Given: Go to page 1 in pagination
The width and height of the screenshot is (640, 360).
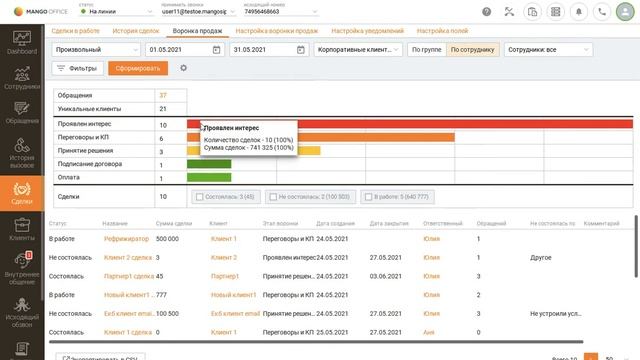Looking at the screenshot, I should pyautogui.click(x=591, y=357).
